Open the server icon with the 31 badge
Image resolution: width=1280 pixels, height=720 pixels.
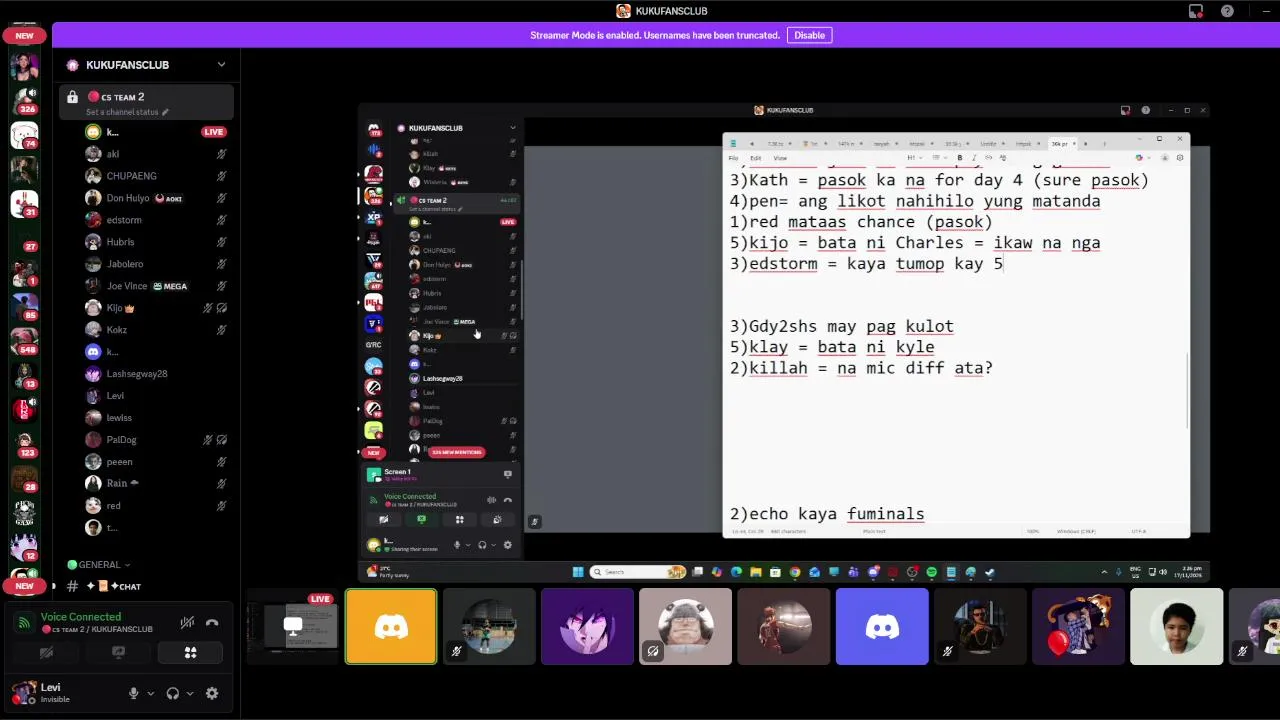pyautogui.click(x=25, y=203)
